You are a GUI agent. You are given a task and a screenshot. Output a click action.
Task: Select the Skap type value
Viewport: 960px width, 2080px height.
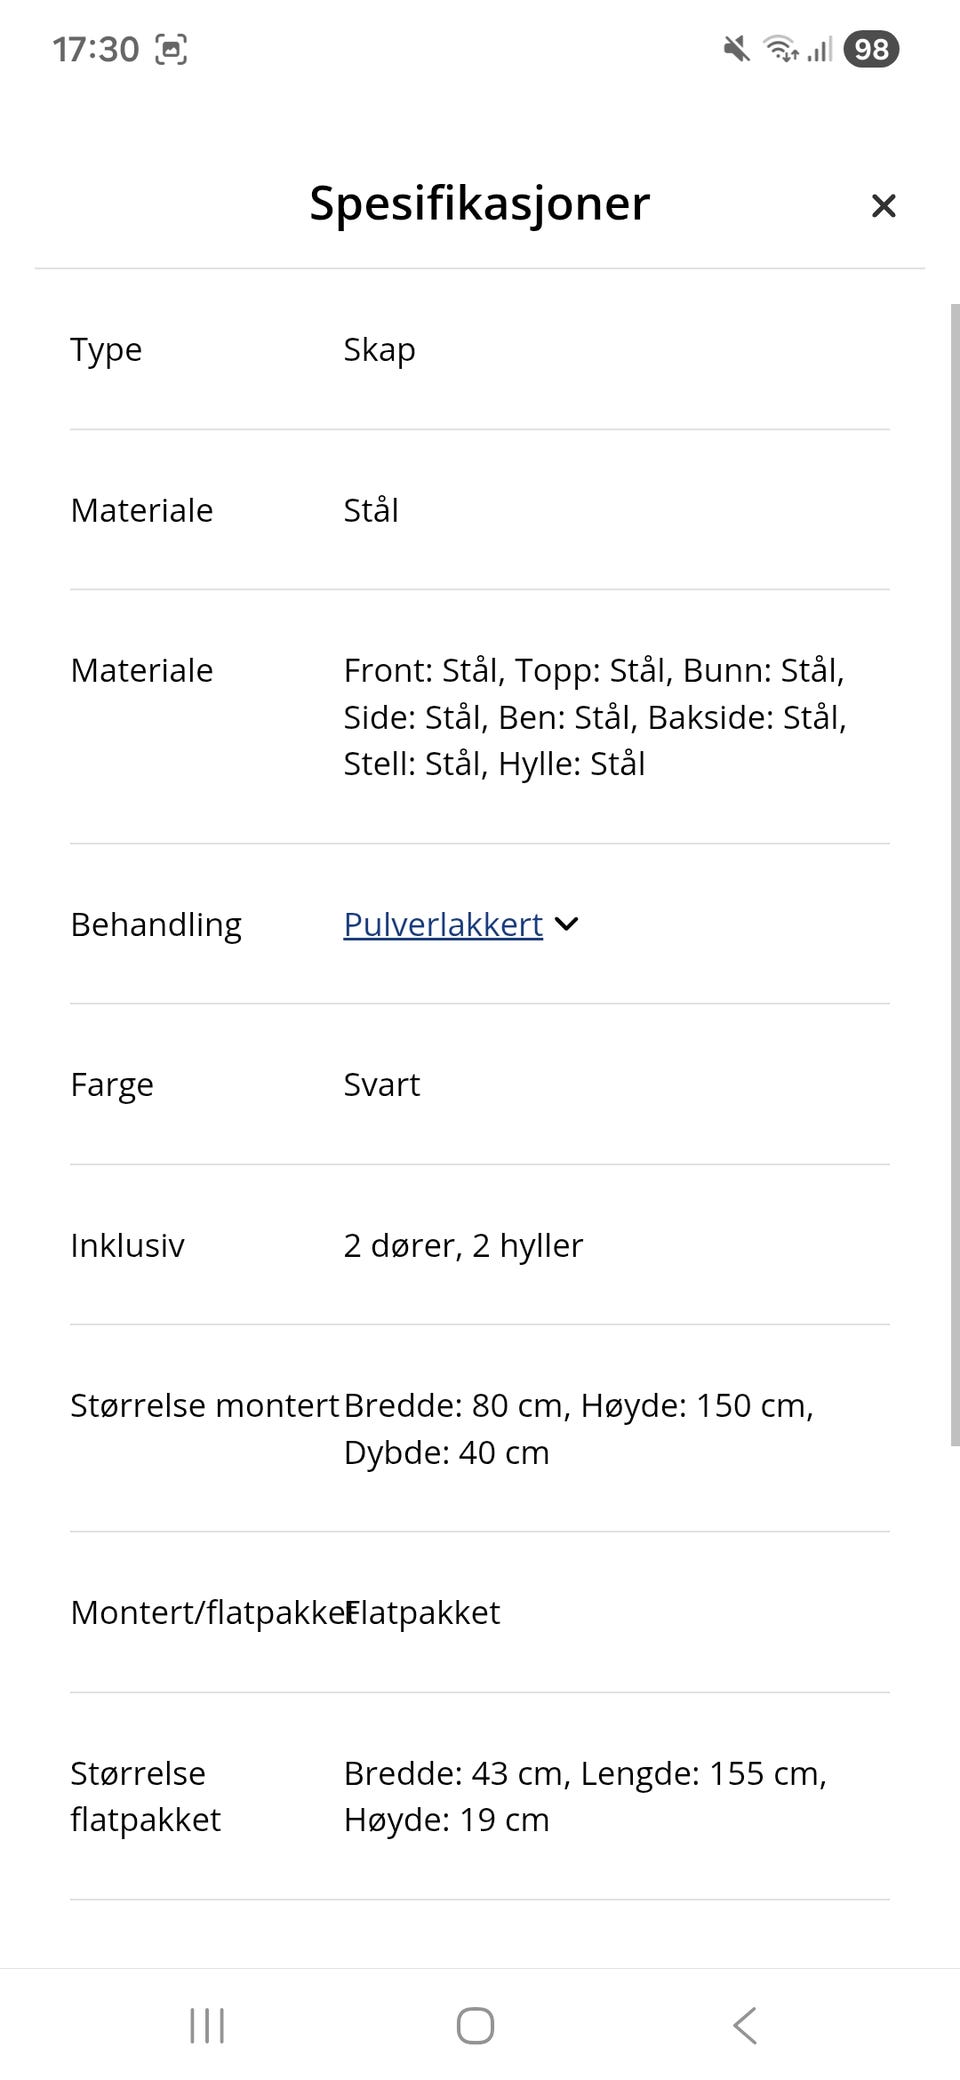[x=379, y=350]
